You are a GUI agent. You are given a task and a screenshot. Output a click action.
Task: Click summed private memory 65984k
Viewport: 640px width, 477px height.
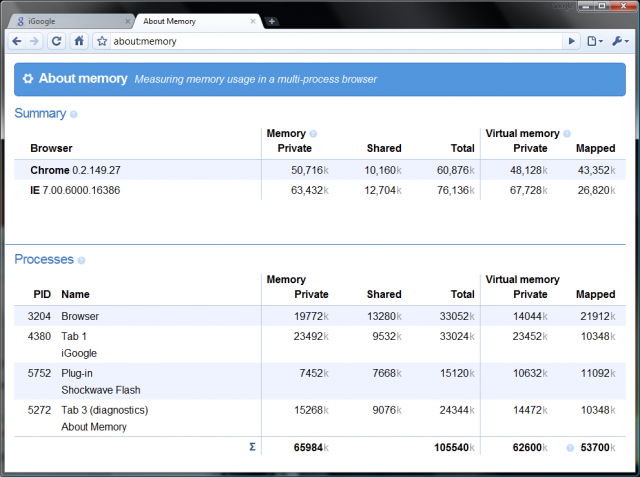tap(311, 448)
